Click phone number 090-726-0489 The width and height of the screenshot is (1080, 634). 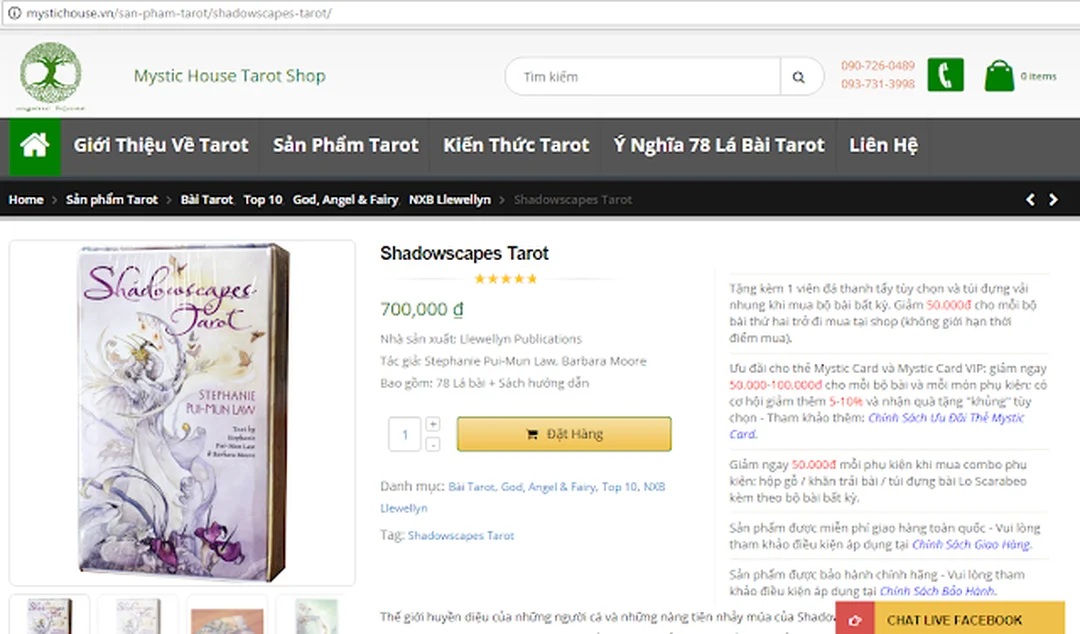tap(878, 65)
